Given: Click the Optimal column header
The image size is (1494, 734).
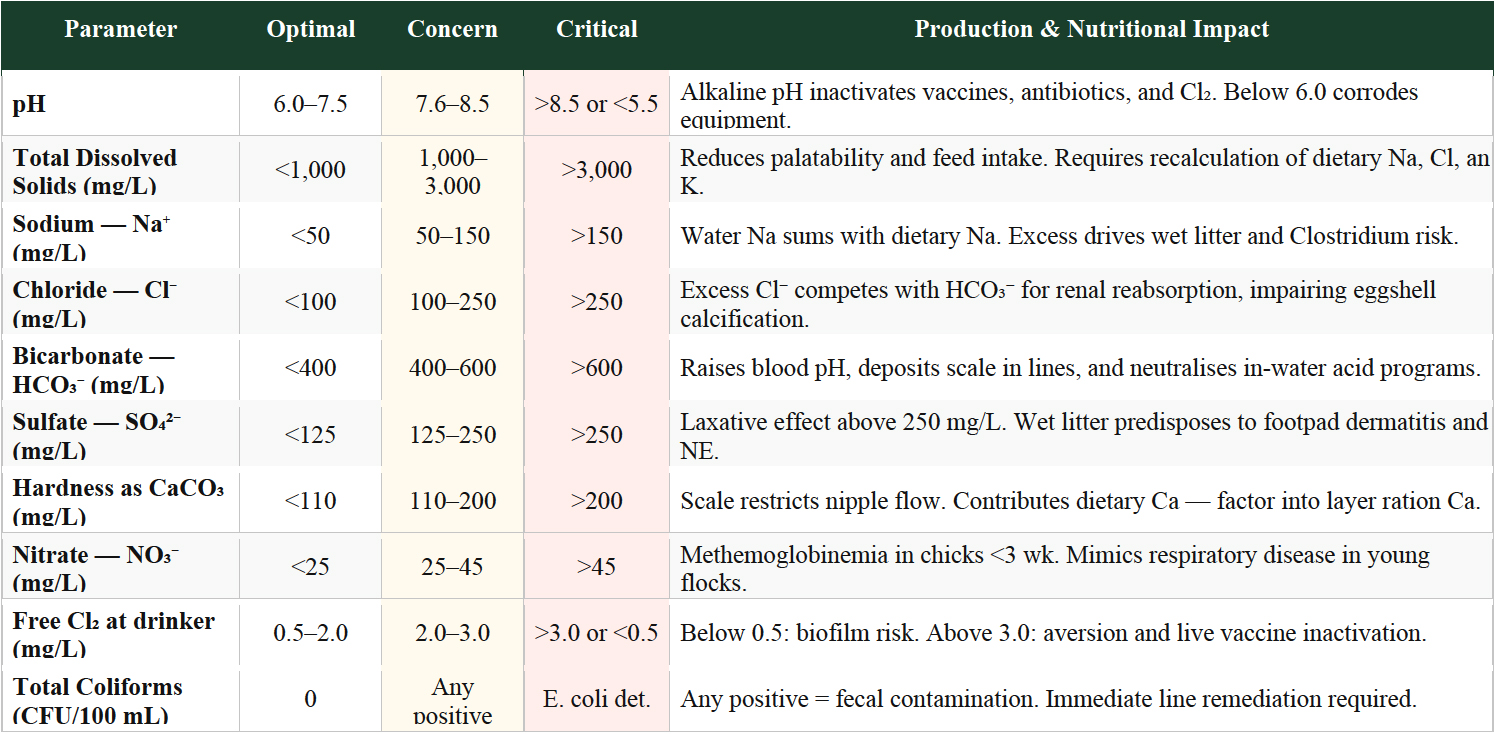Looking at the screenshot, I should [x=311, y=29].
